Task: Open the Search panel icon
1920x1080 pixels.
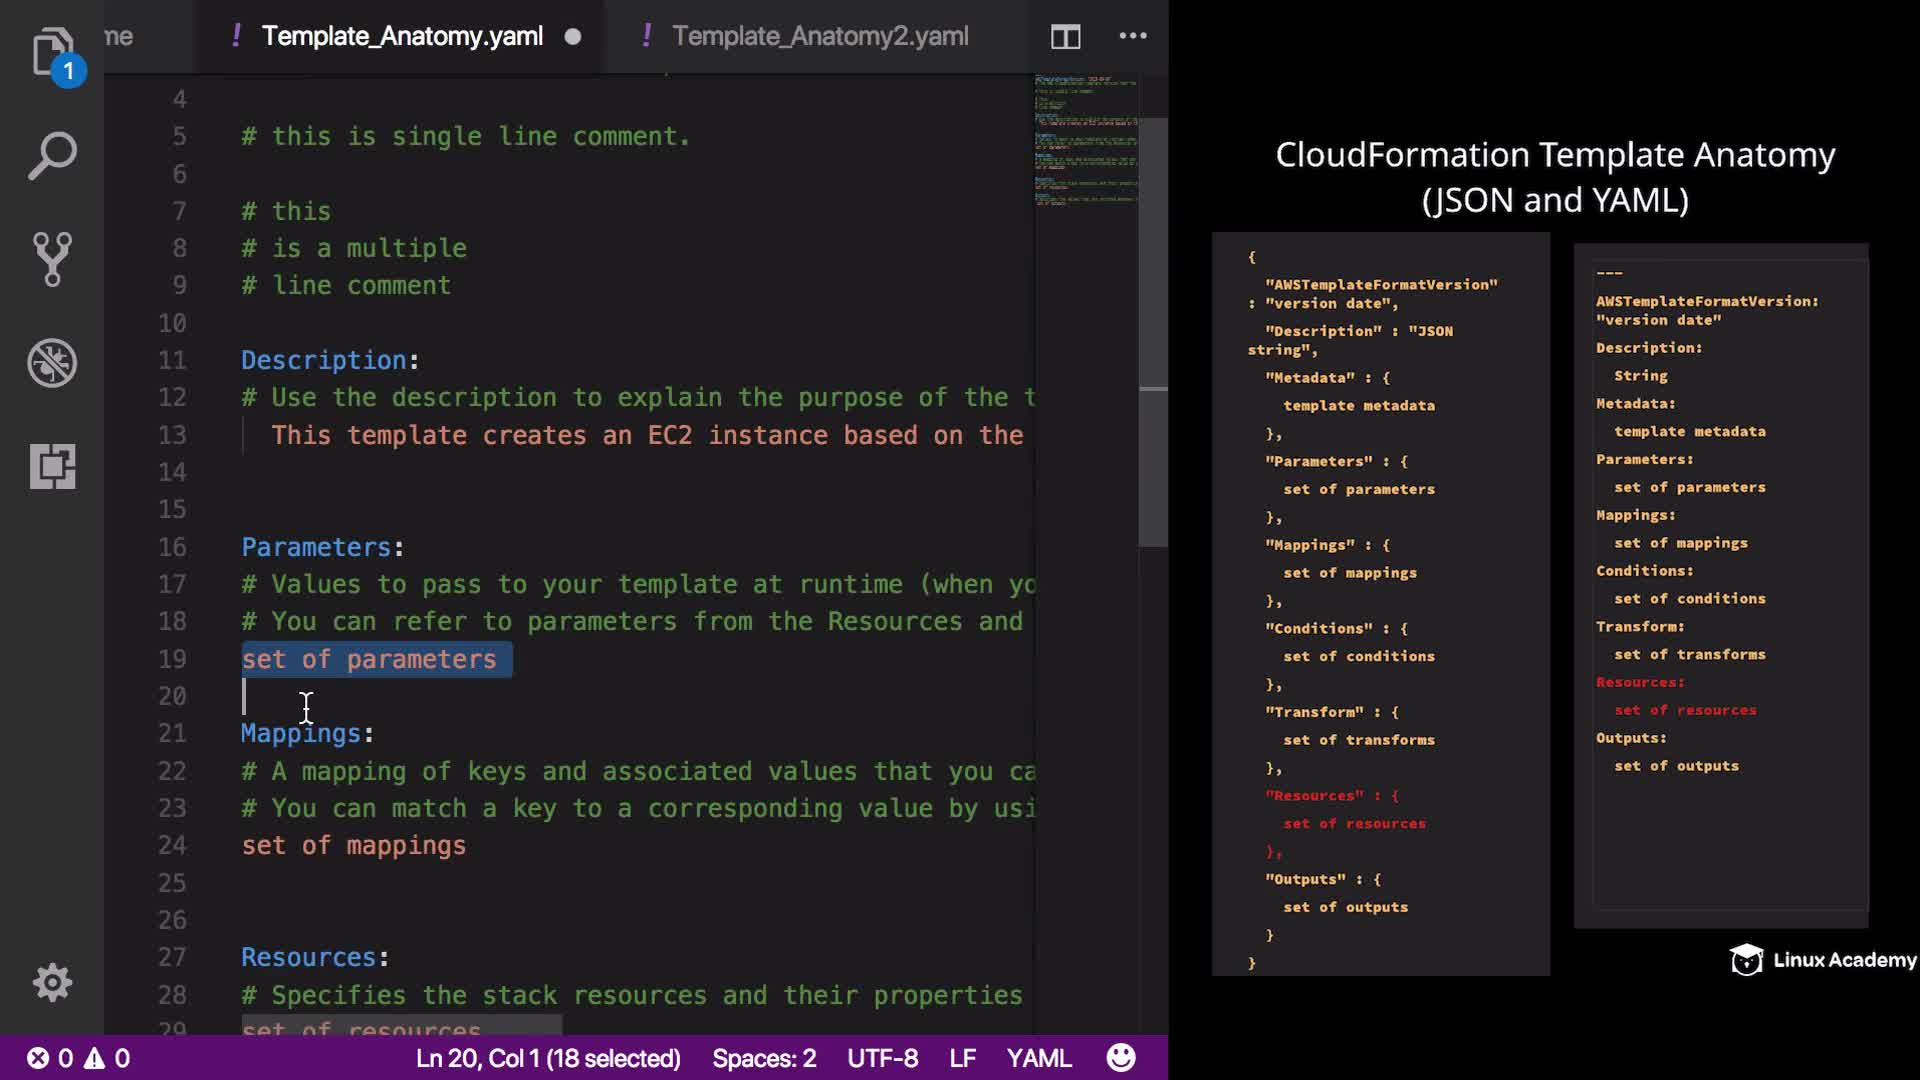Action: pyautogui.click(x=52, y=157)
